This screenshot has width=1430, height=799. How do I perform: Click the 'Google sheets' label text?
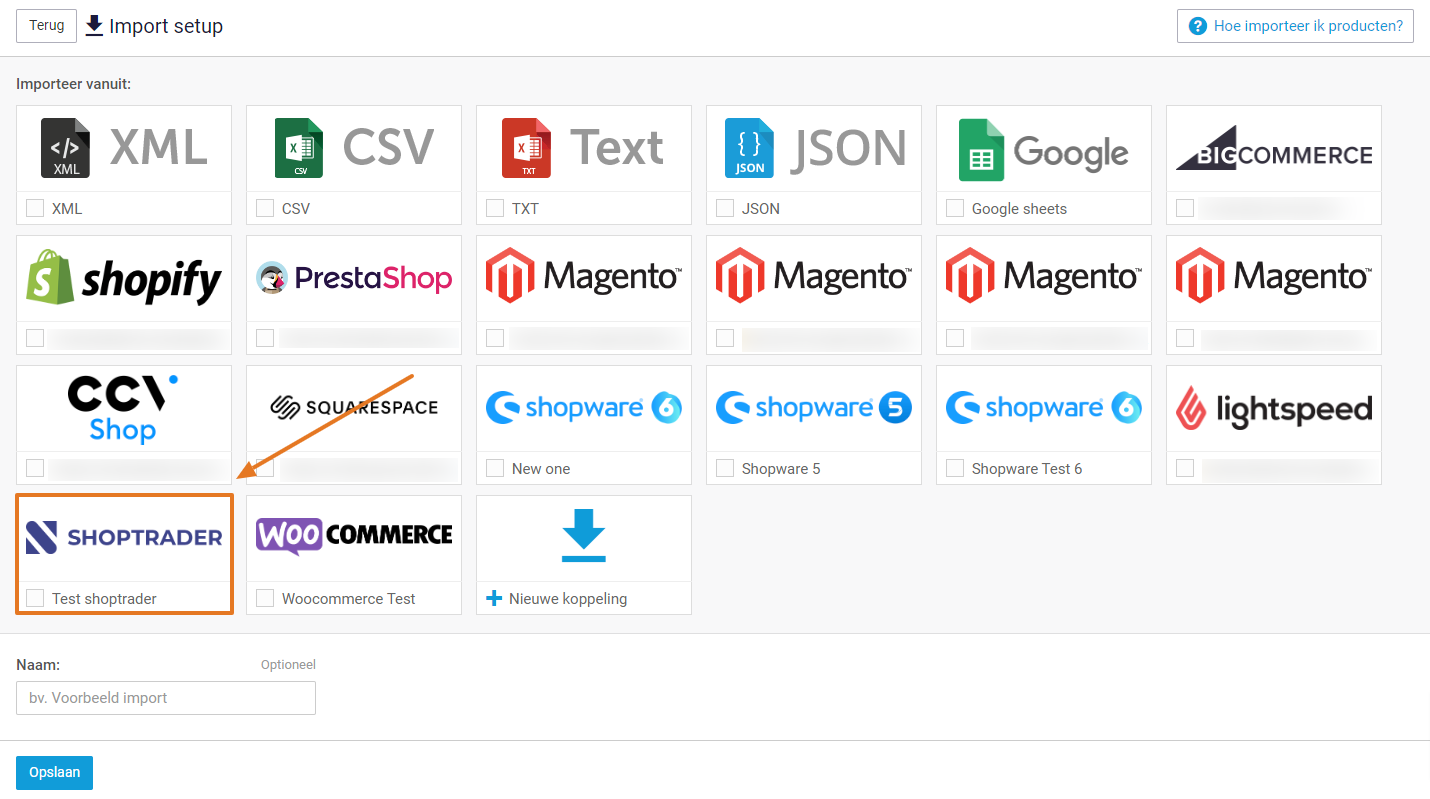[1019, 209]
